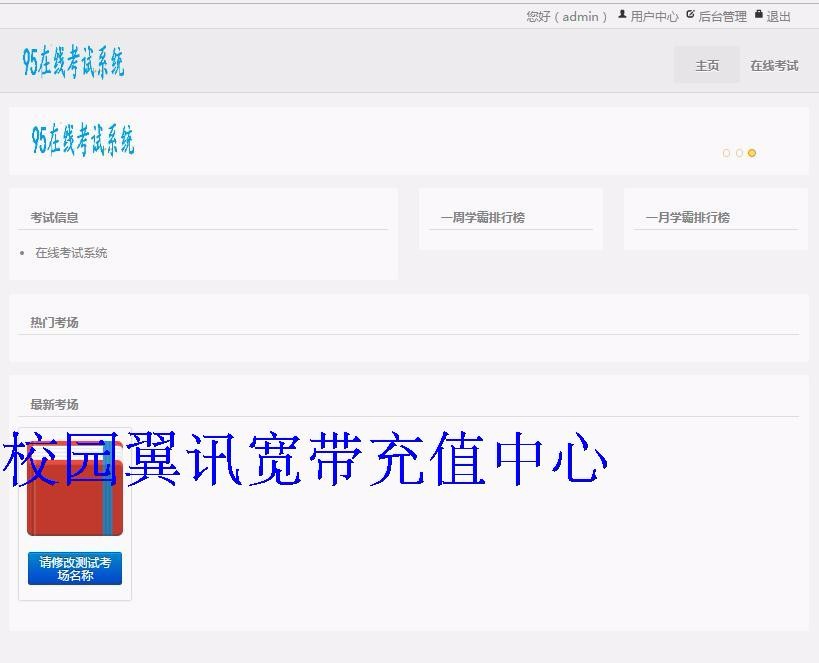
Task: Switch to the 主页 tab
Action: (x=706, y=64)
